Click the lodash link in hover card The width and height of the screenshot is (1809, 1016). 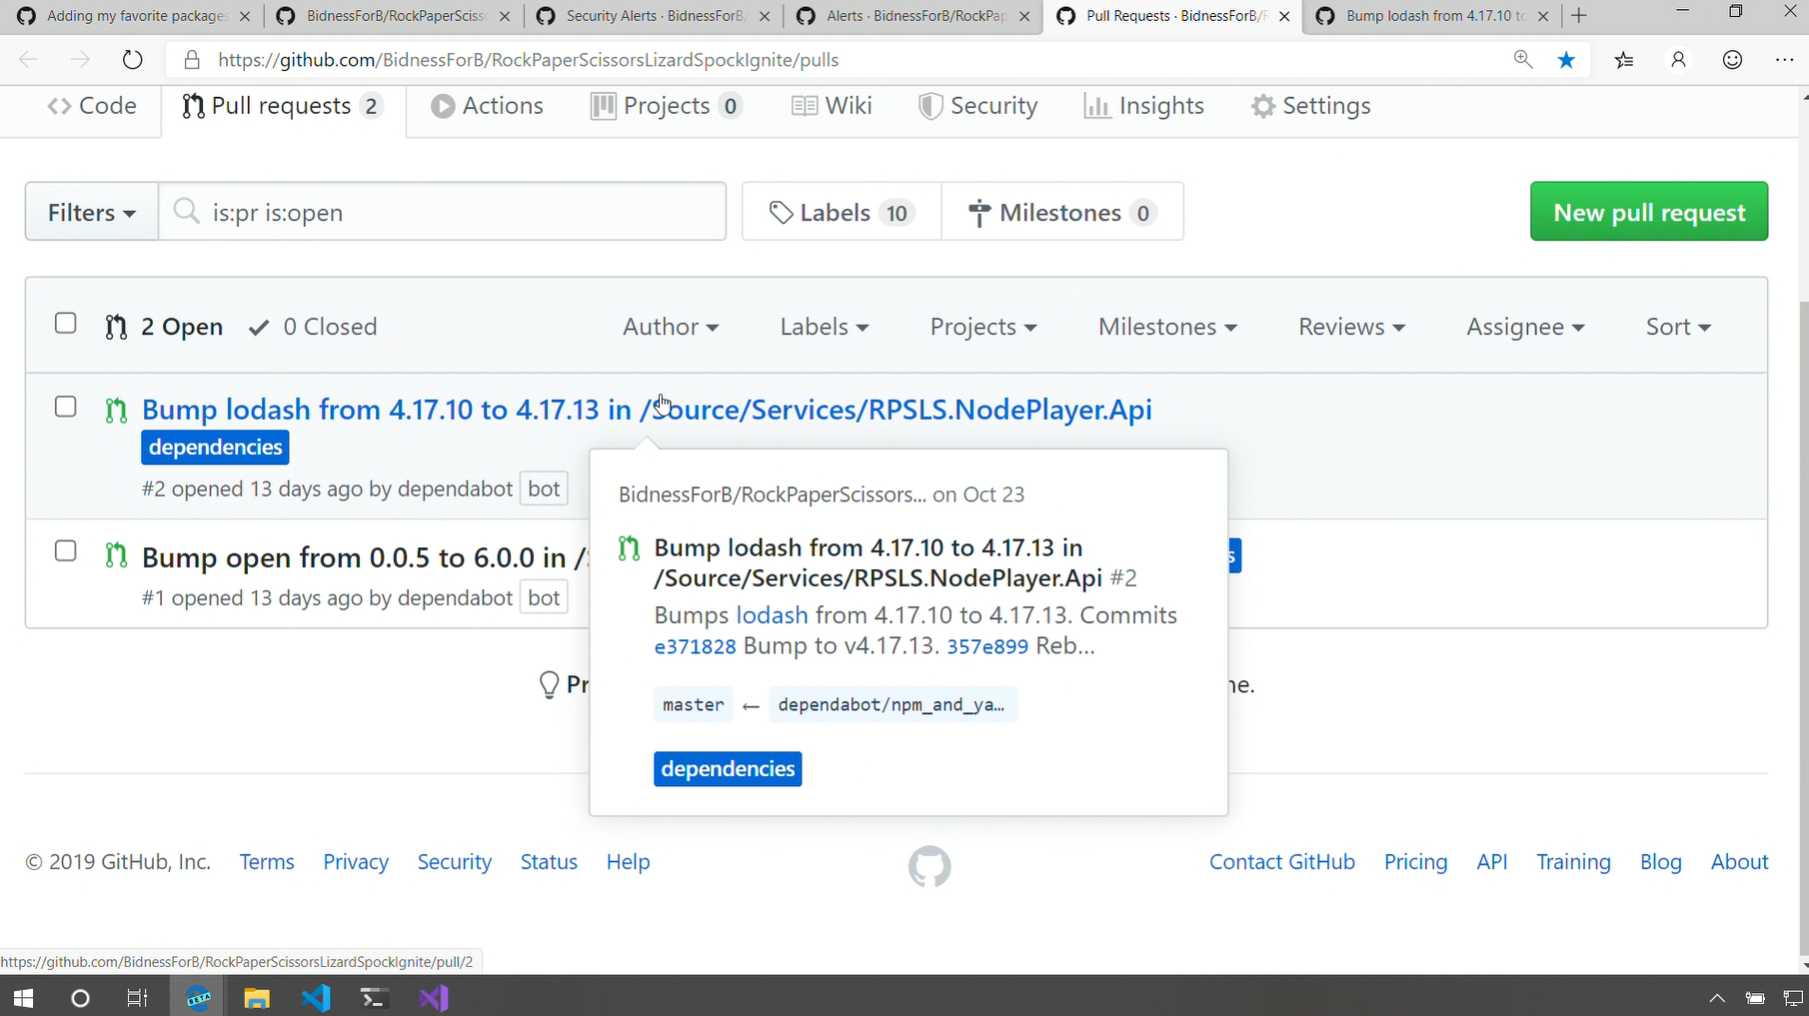click(772, 615)
